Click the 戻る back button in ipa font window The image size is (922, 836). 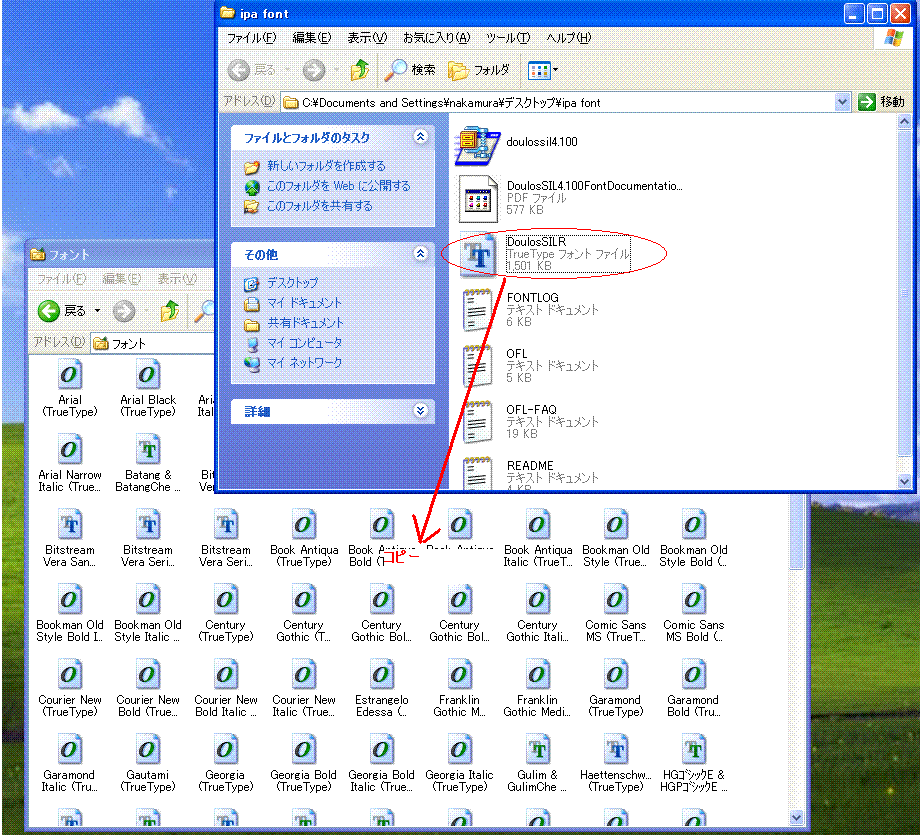coord(252,70)
